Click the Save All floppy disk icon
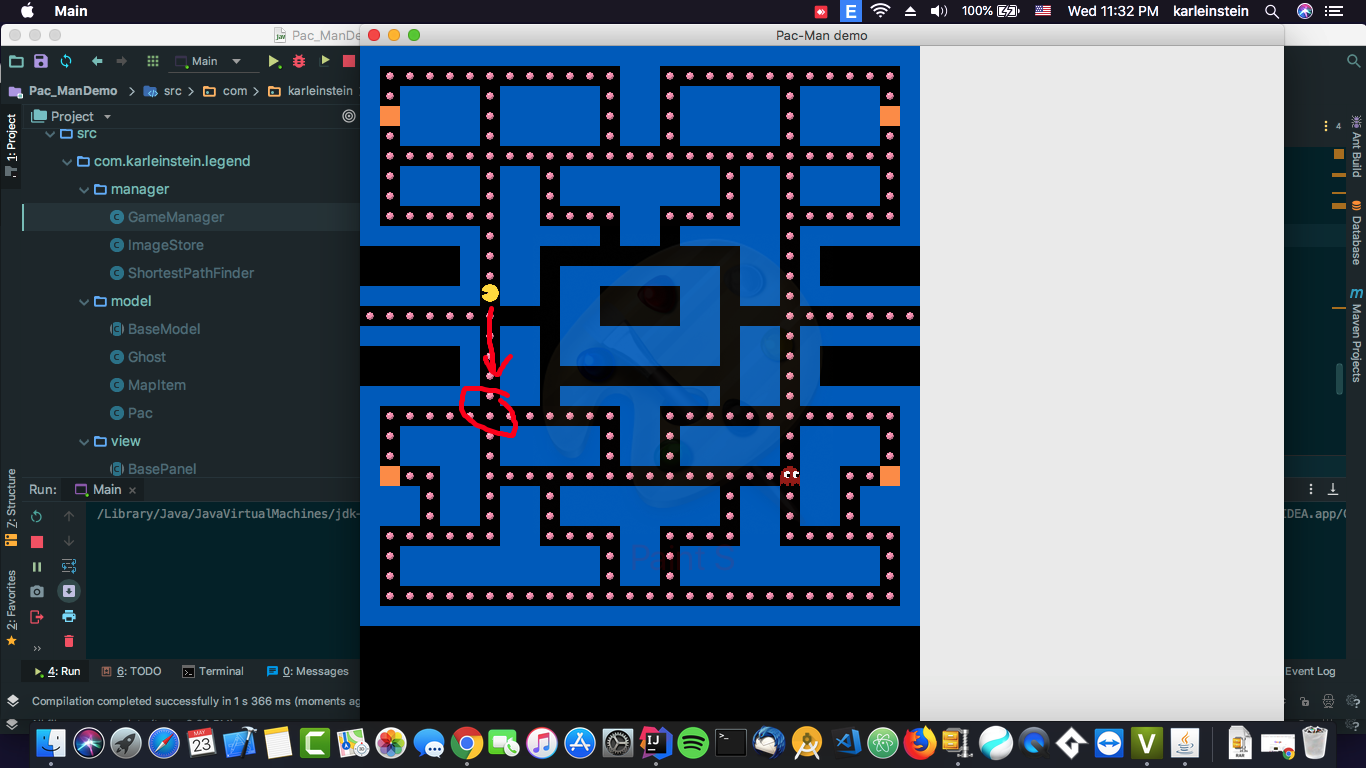1366x768 pixels. 41,61
